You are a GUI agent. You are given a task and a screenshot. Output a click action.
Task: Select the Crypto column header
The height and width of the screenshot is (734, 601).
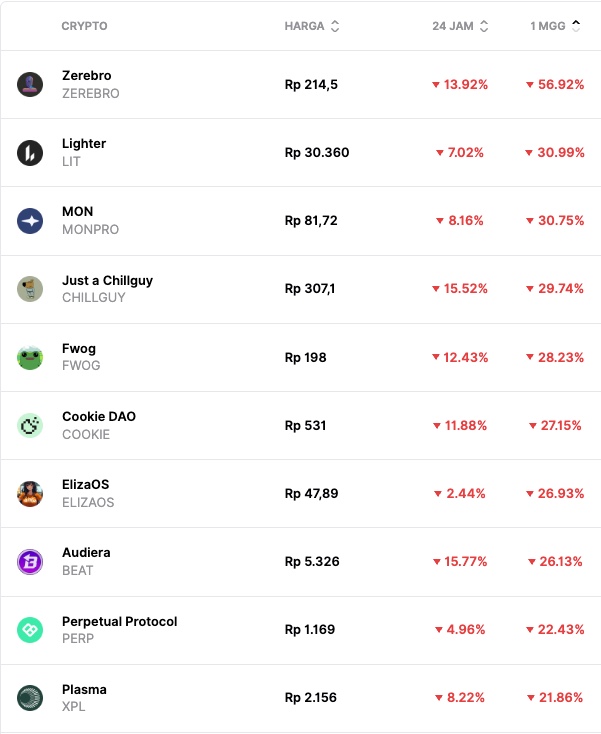pos(84,26)
